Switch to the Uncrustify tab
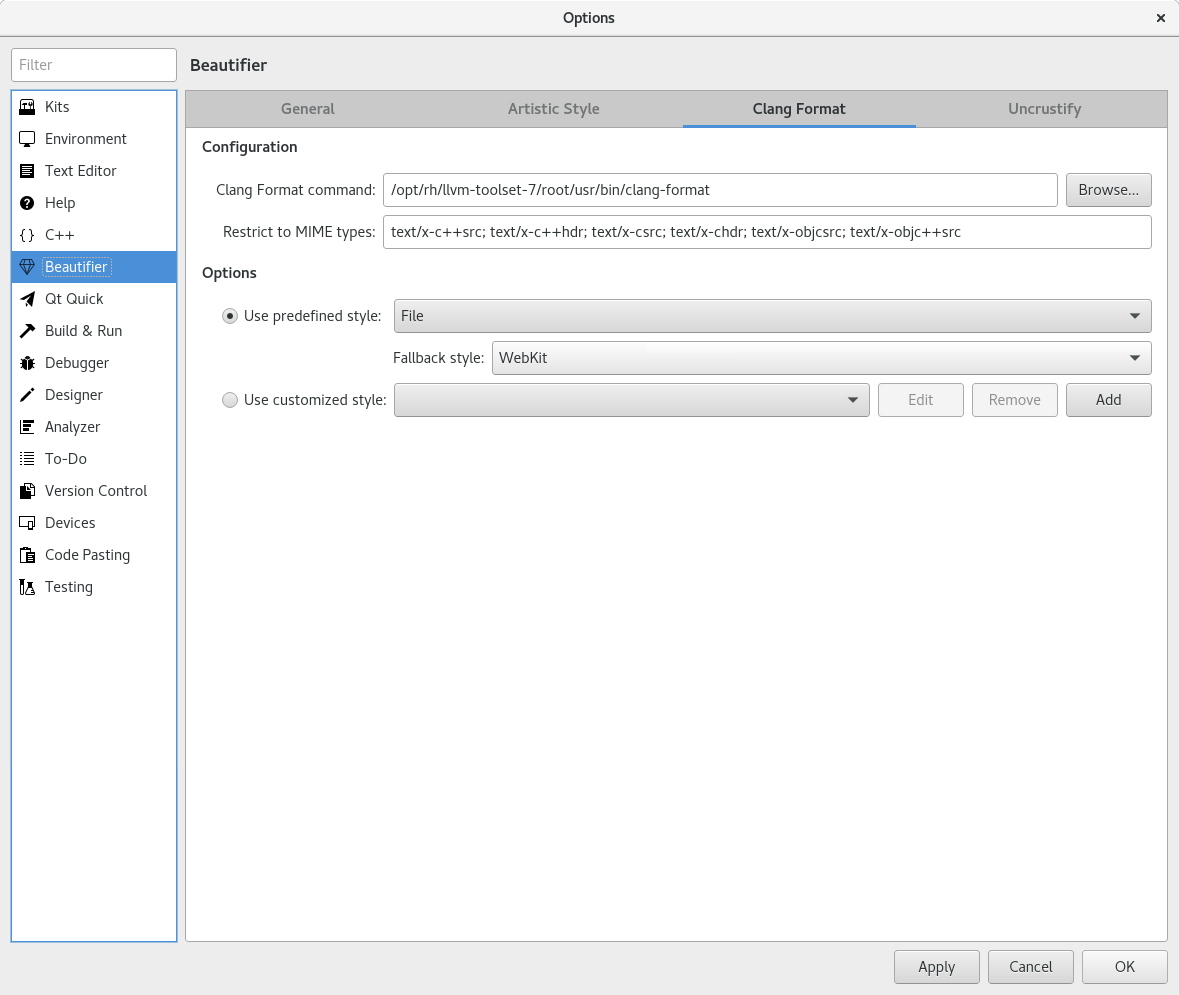The image size is (1179, 995). coord(1044,109)
